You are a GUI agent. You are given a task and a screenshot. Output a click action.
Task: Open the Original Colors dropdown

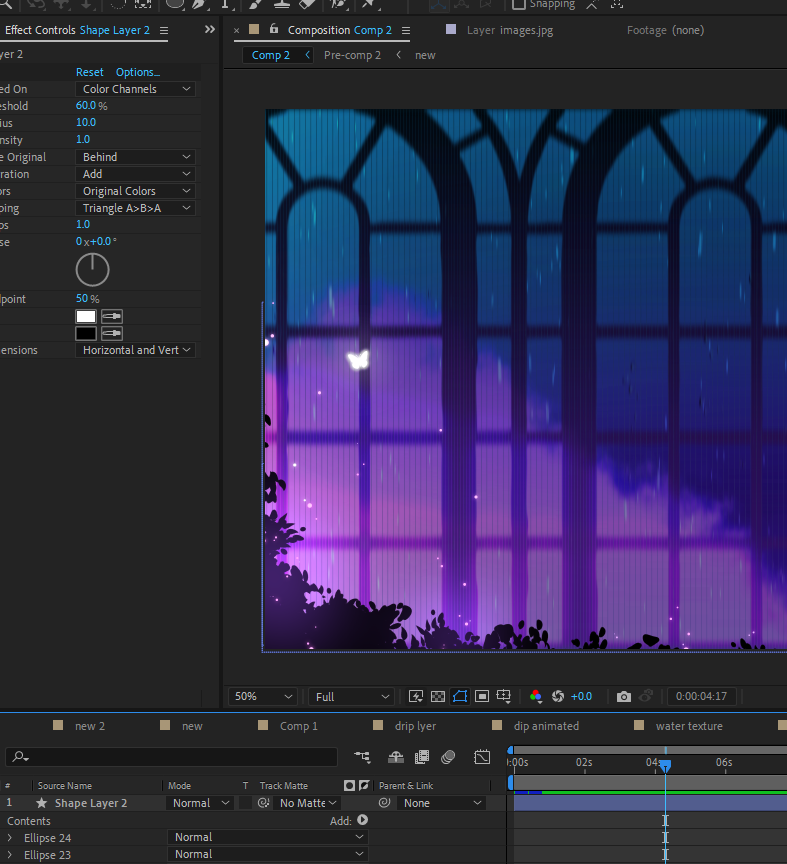(x=135, y=191)
